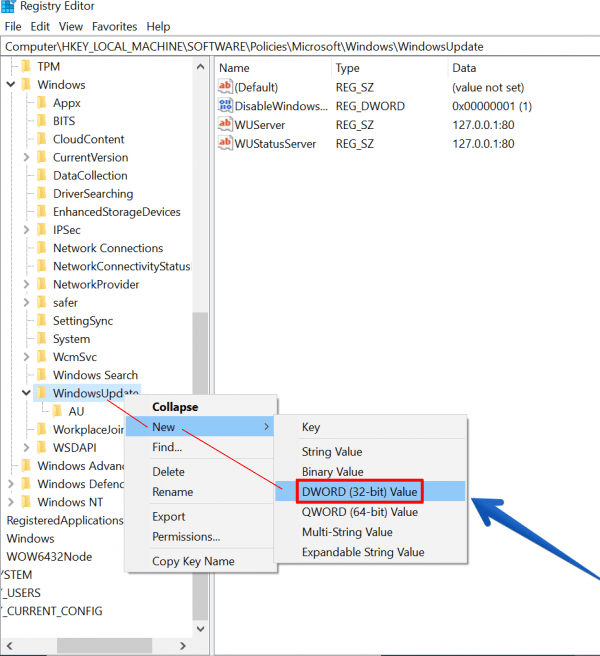Sort values by the Data column header
Viewport: 600px width, 656px height.
tap(524, 68)
